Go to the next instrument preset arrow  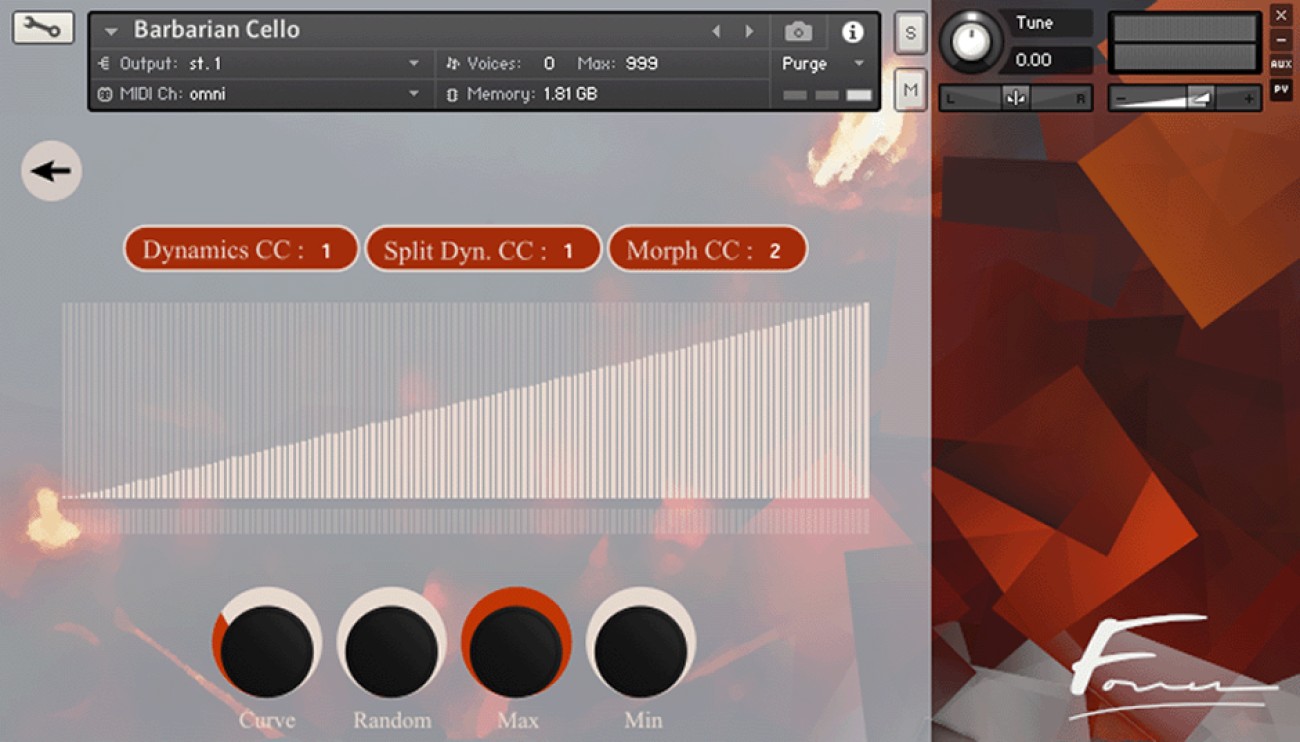[749, 32]
